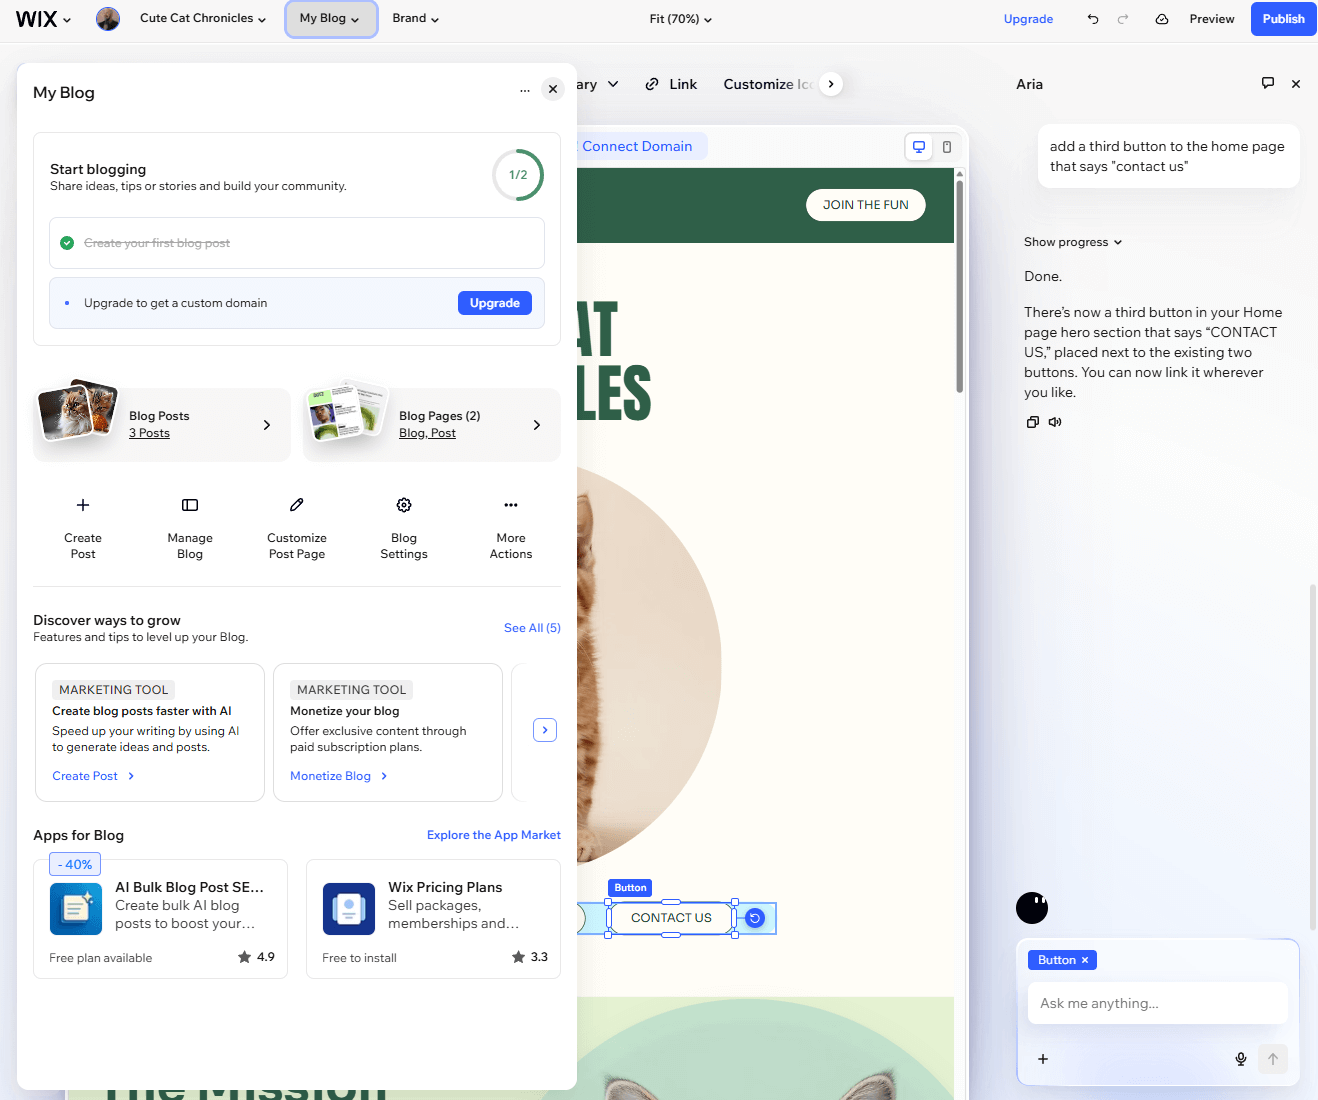Screen dimensions: 1318x1100
Task: Open the Brand menu
Action: 415,18
